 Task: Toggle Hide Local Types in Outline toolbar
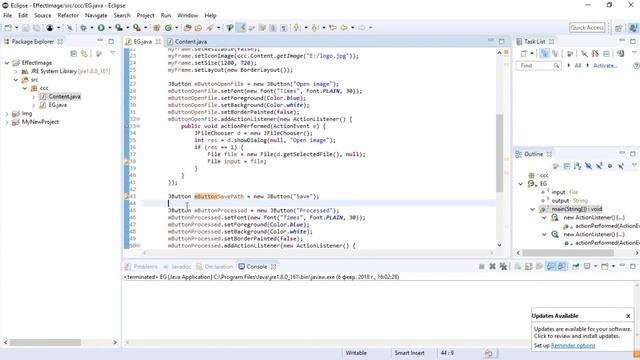click(x=620, y=166)
